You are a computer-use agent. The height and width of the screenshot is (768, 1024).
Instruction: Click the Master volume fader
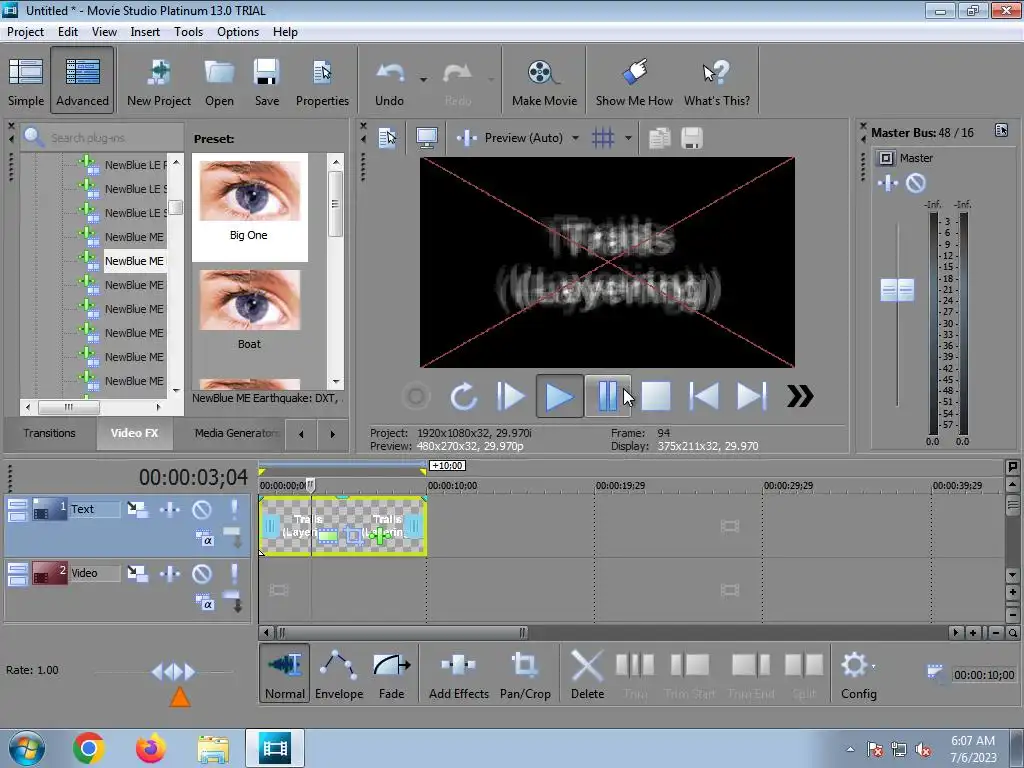[x=897, y=290]
